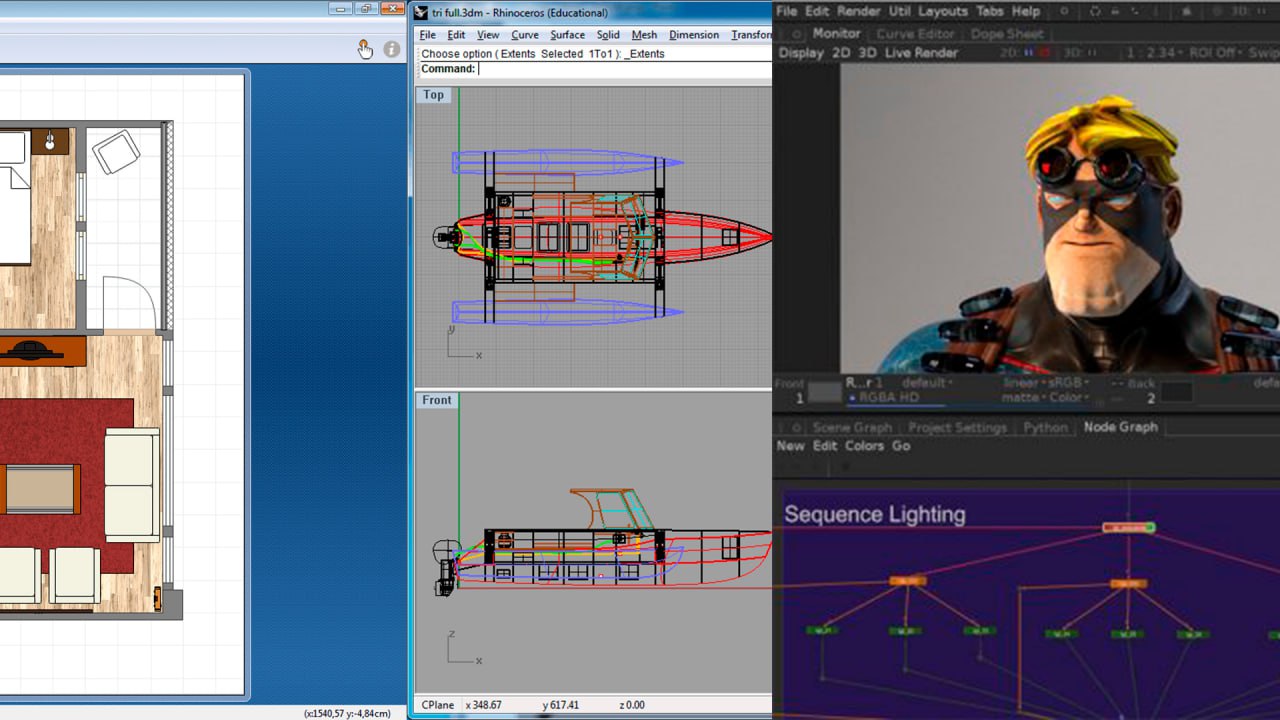Open the Solid menu in Rhino

coord(608,35)
